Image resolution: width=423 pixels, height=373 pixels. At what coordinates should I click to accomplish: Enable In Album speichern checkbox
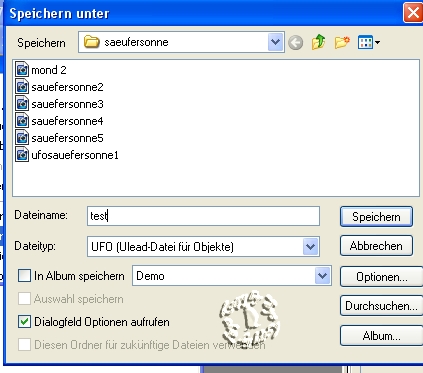coord(24,276)
